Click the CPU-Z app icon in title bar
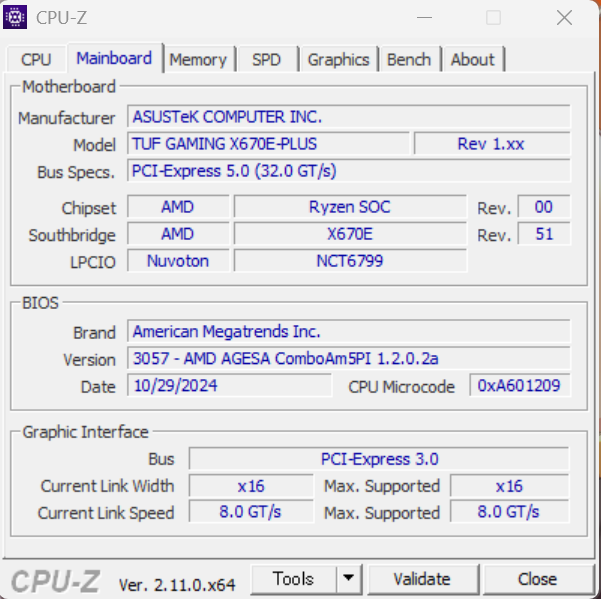The image size is (601, 599). (15, 17)
